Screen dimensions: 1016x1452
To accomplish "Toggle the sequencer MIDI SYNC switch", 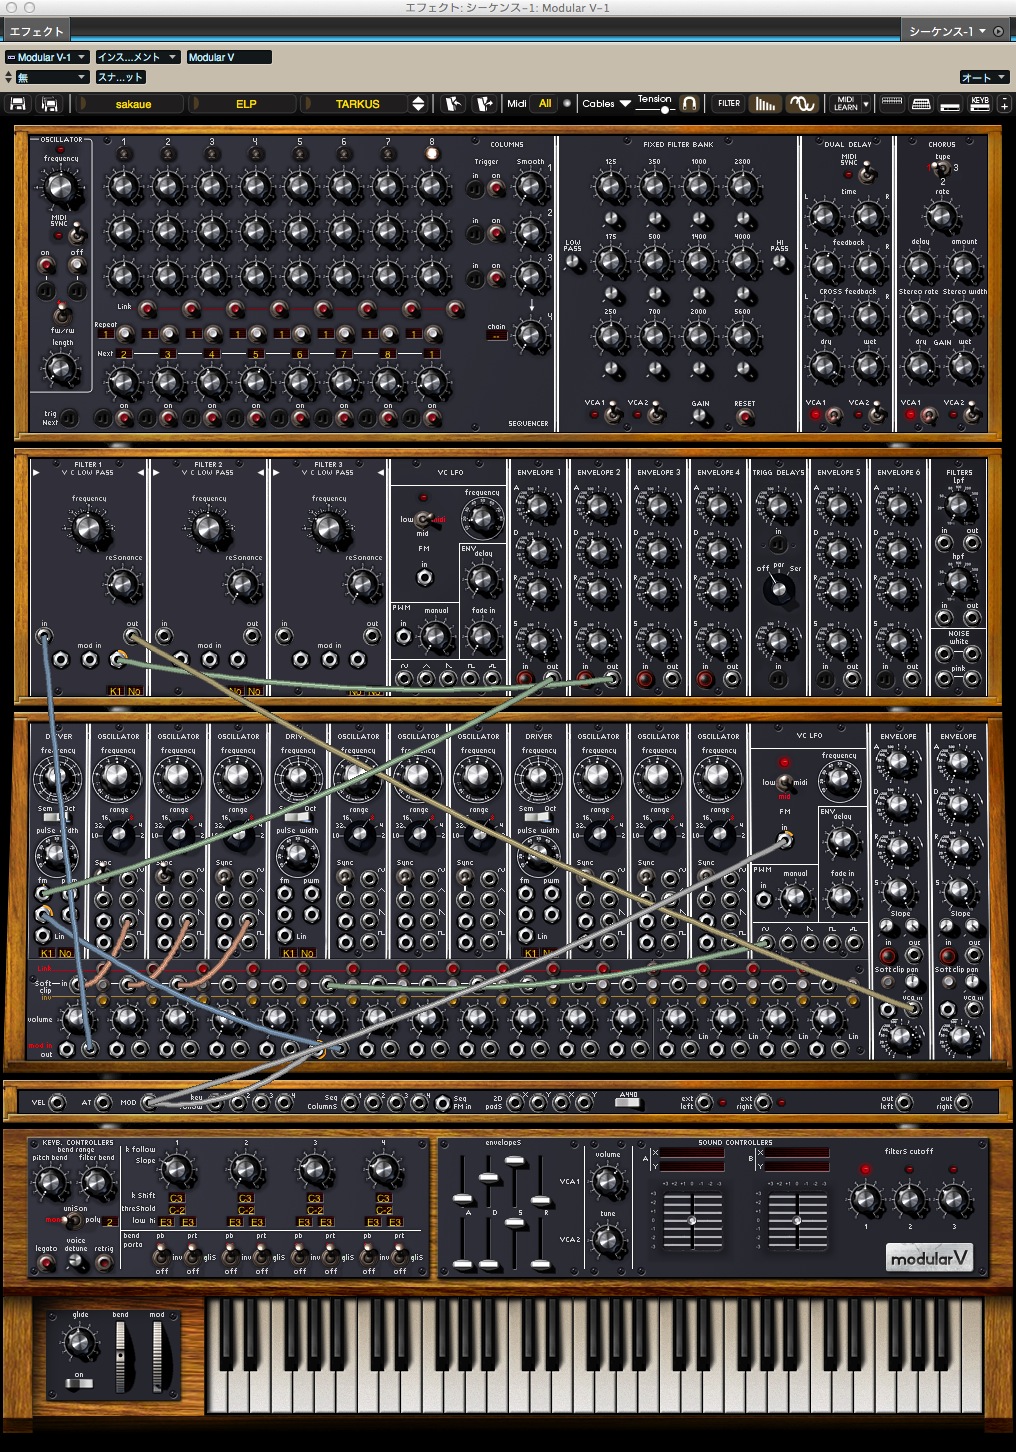I will point(75,234).
